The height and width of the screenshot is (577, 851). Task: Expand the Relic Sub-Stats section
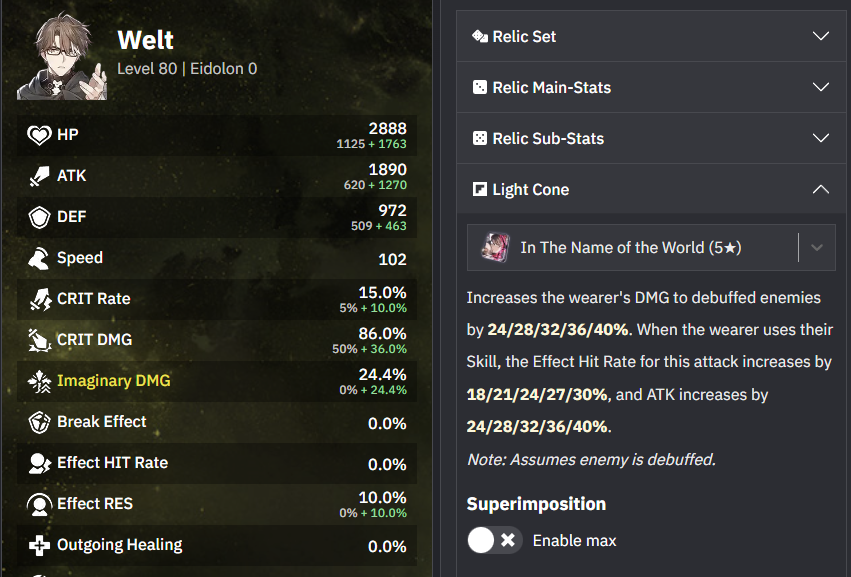[x=650, y=138]
